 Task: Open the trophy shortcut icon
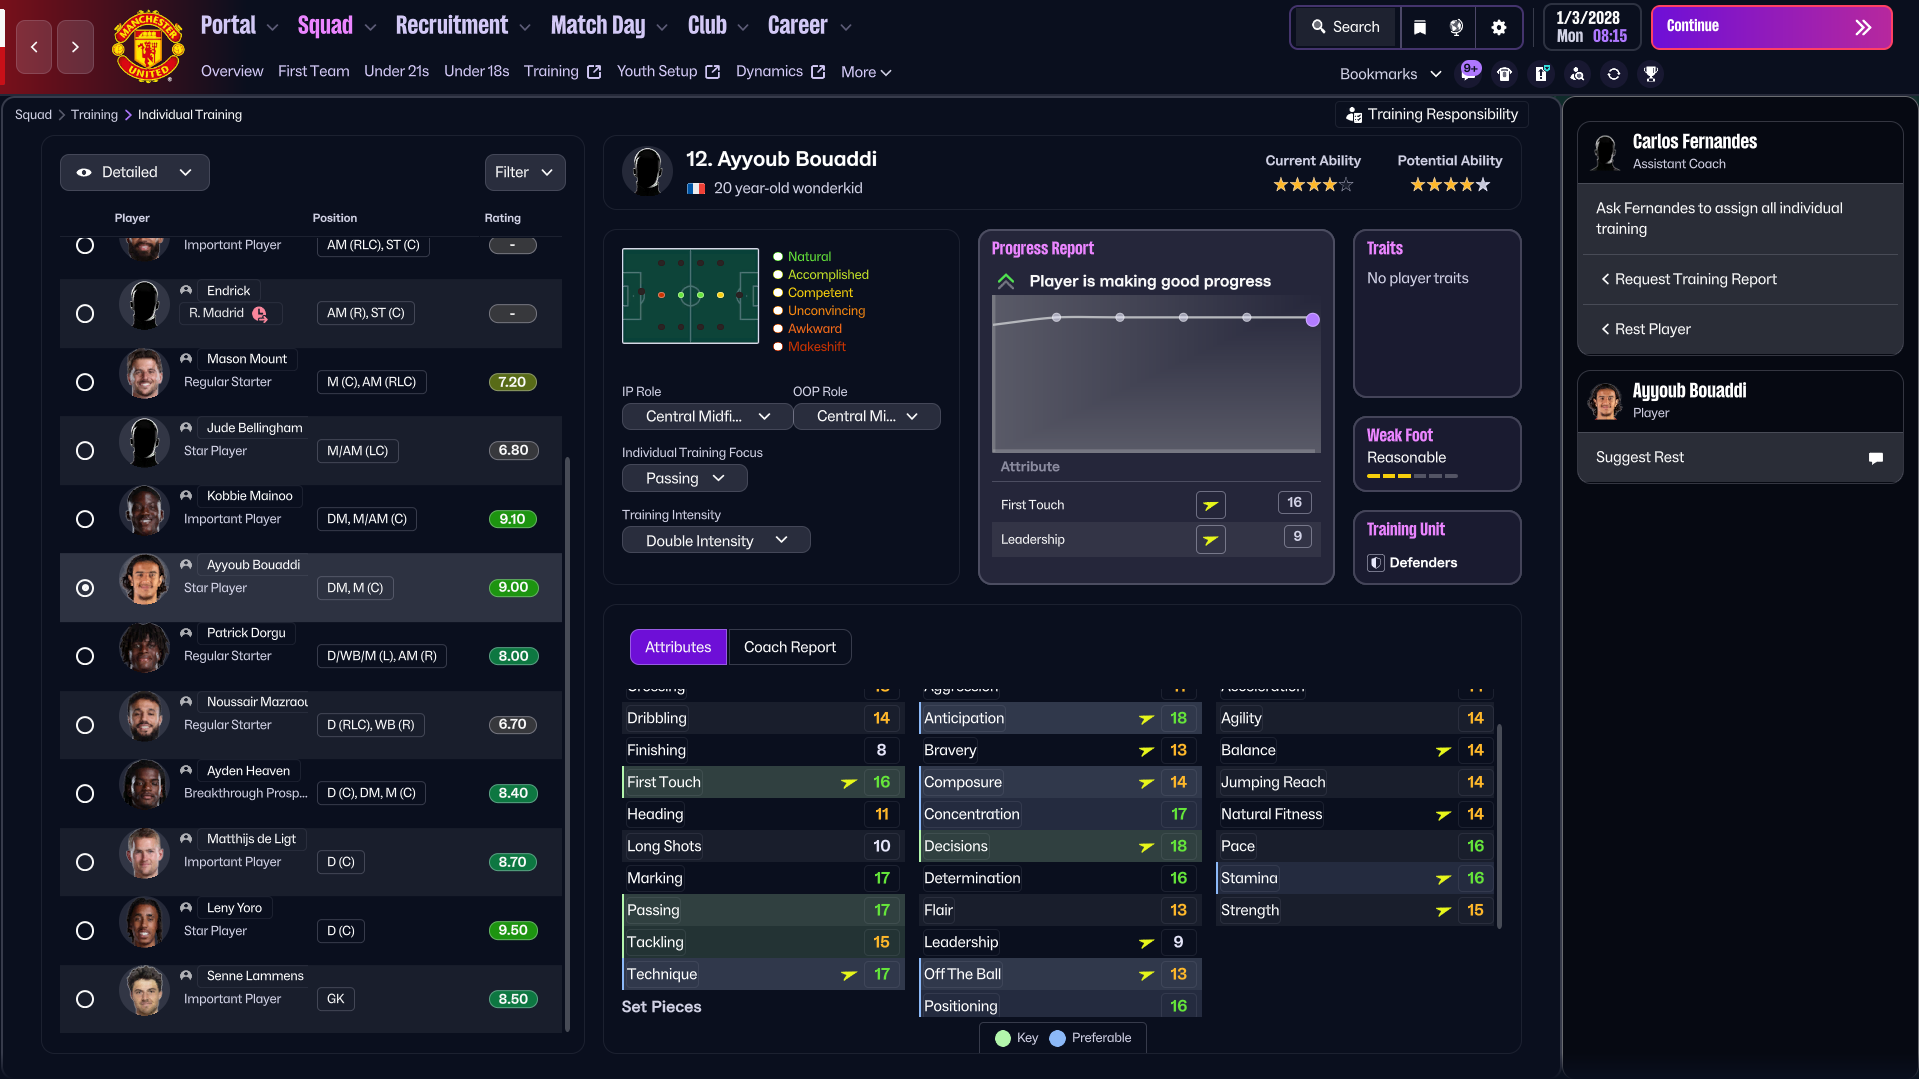[1651, 74]
